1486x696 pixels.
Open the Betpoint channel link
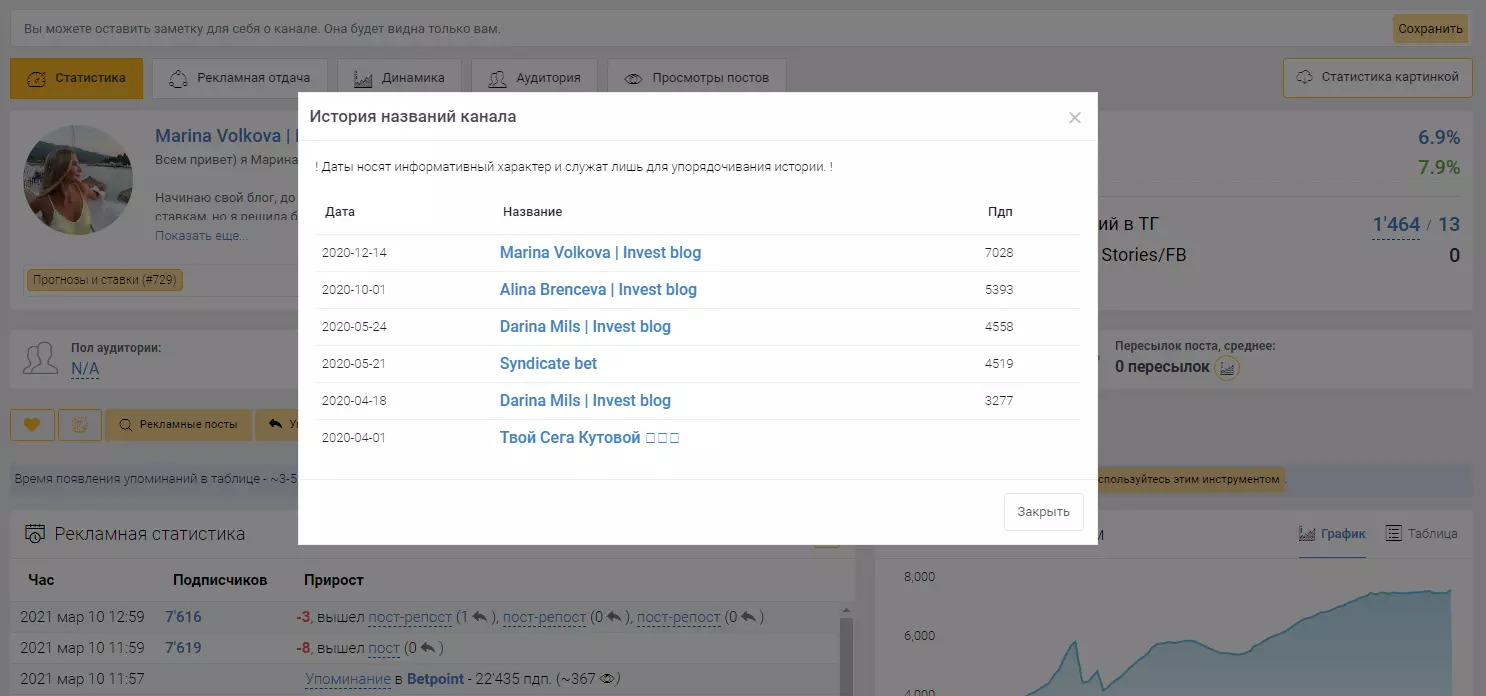tap(435, 679)
